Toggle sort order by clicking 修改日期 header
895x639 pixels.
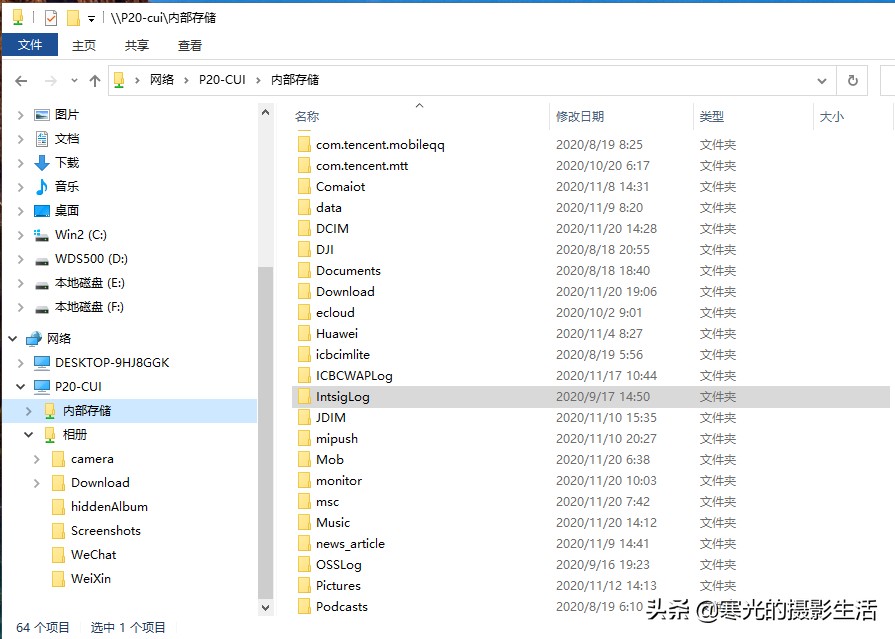pyautogui.click(x=580, y=116)
